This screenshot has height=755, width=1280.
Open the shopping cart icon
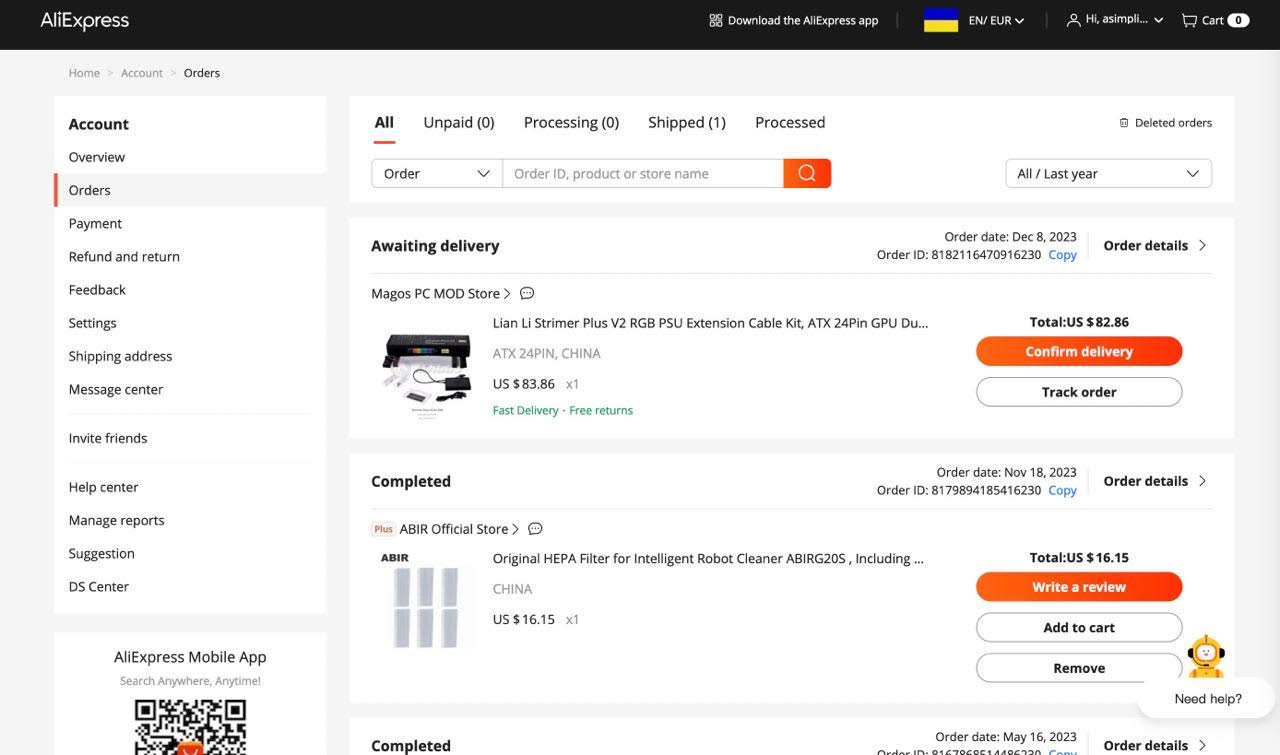pyautogui.click(x=1189, y=20)
